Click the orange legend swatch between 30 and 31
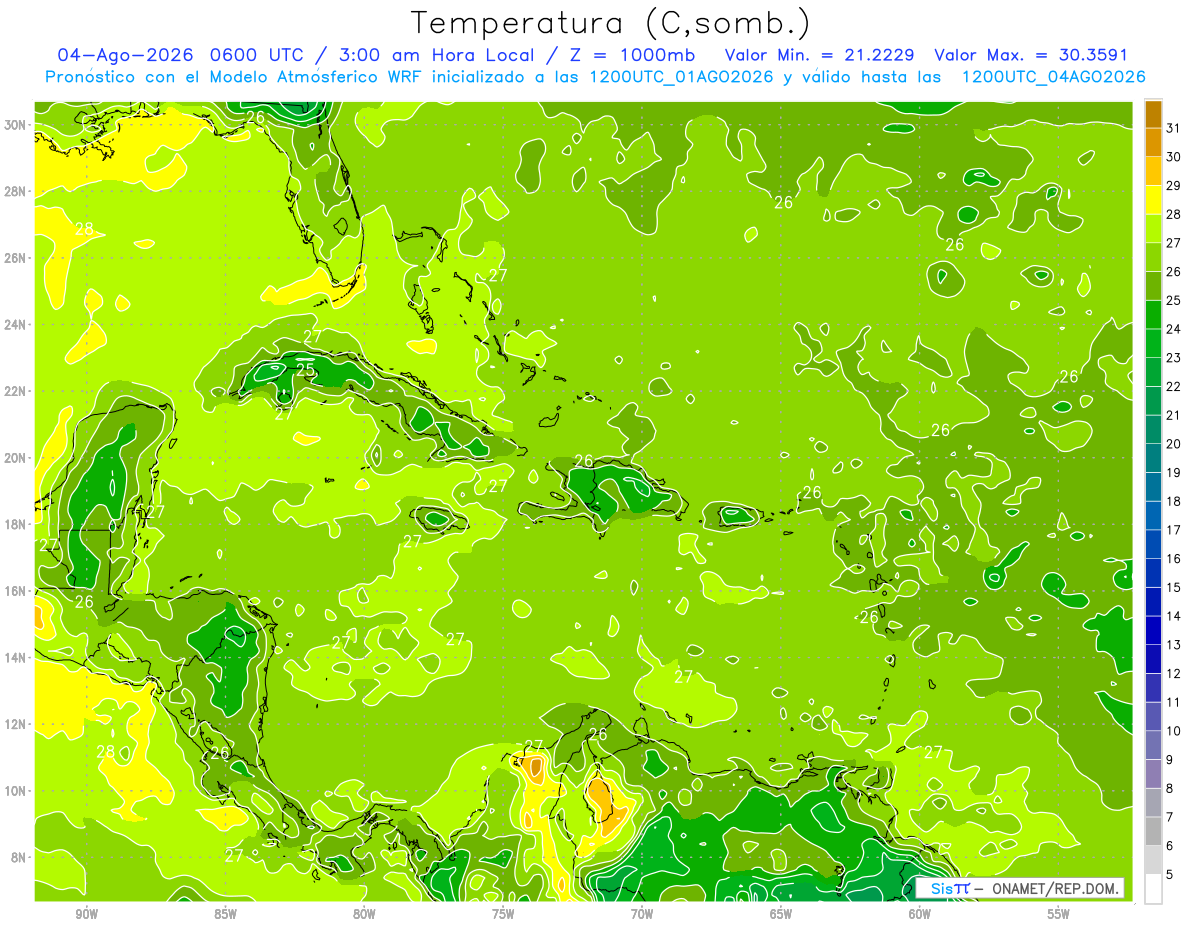The image size is (1200, 927). pyautogui.click(x=1153, y=142)
